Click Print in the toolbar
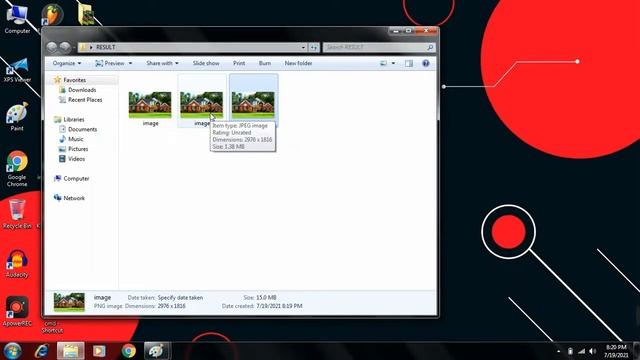This screenshot has height=360, width=640. pos(239,63)
